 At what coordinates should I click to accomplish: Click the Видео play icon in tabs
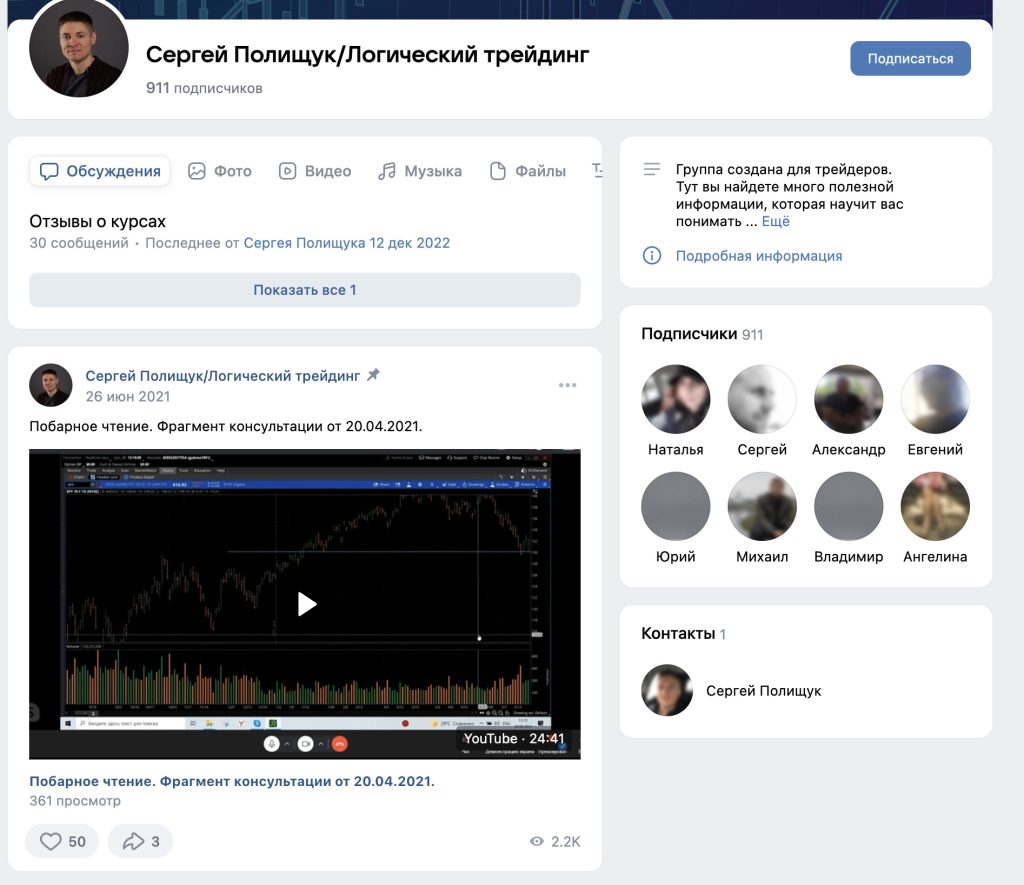(x=287, y=171)
